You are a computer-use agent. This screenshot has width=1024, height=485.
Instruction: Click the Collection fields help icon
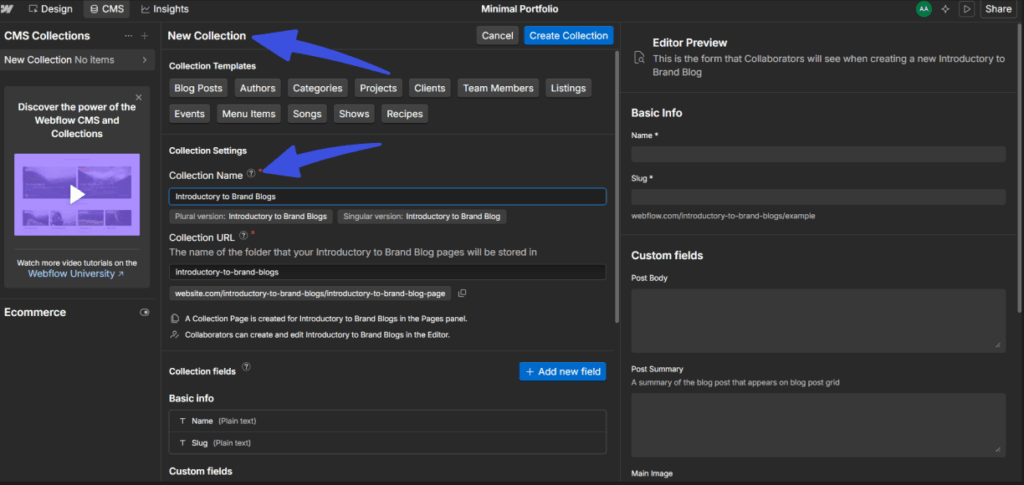point(246,367)
